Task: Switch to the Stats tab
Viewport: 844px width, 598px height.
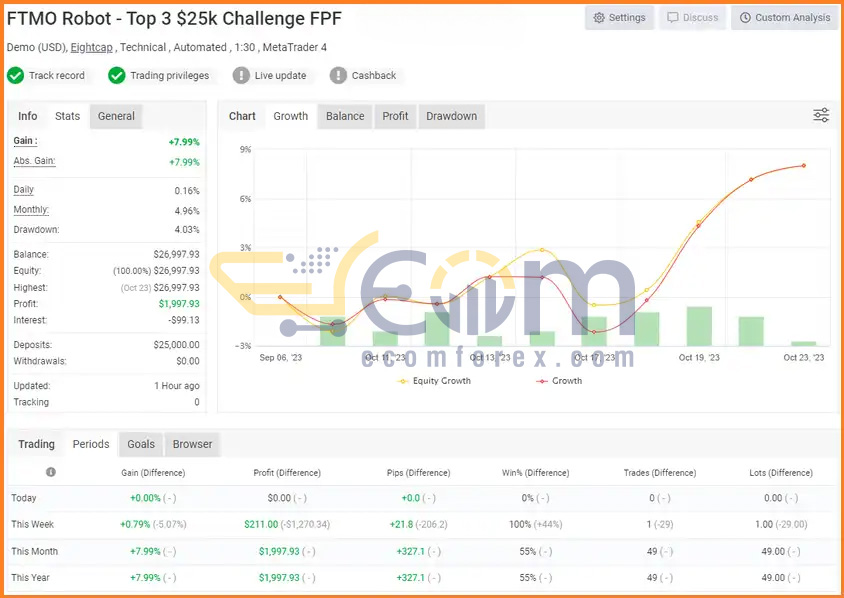Action: point(67,116)
